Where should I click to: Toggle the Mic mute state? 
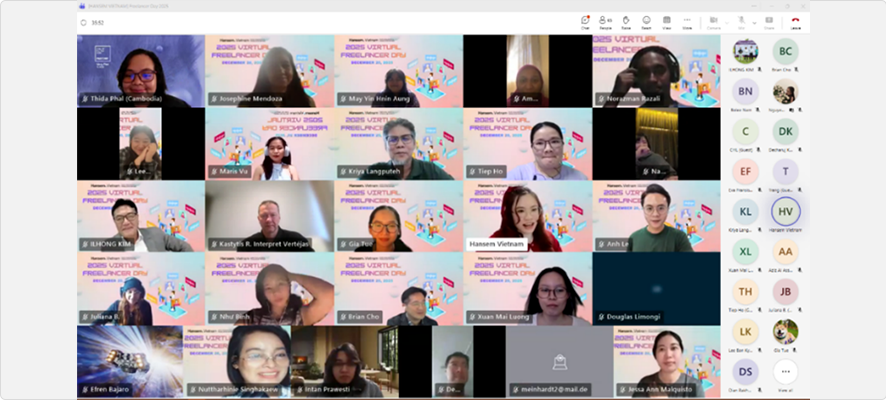[741, 22]
